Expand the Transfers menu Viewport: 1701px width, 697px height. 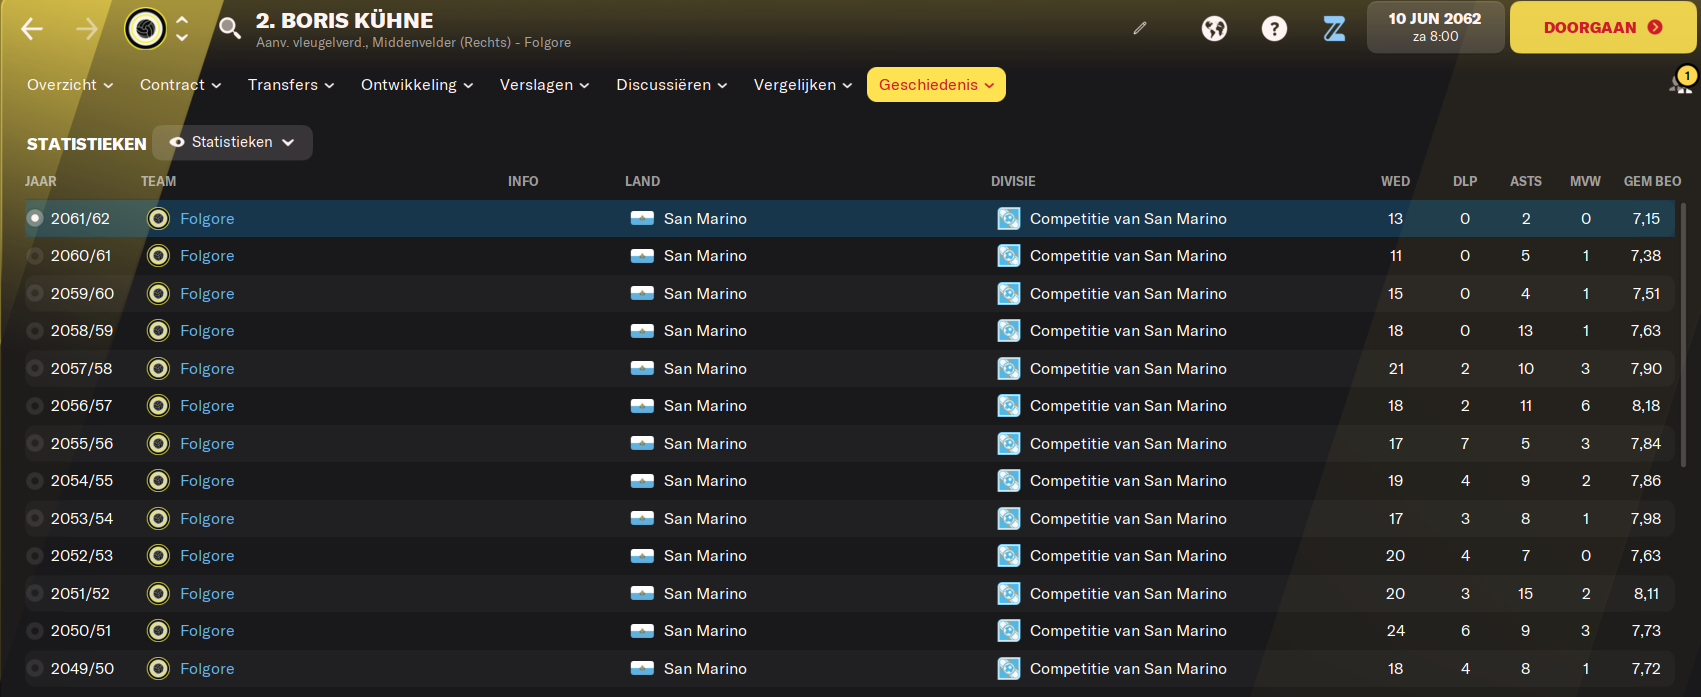click(x=291, y=85)
